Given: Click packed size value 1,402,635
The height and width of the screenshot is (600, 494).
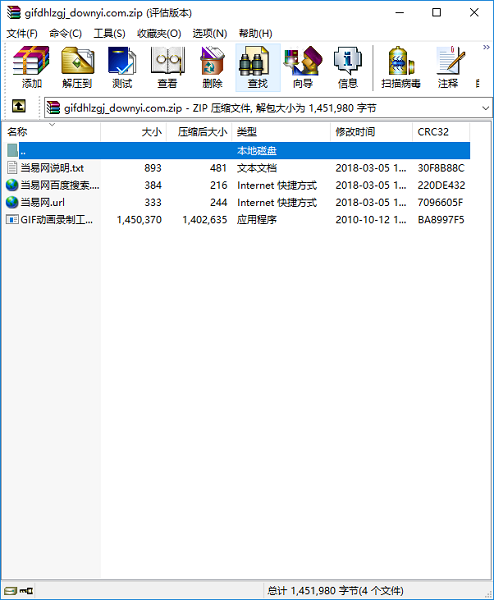Looking at the screenshot, I should click(x=205, y=220).
